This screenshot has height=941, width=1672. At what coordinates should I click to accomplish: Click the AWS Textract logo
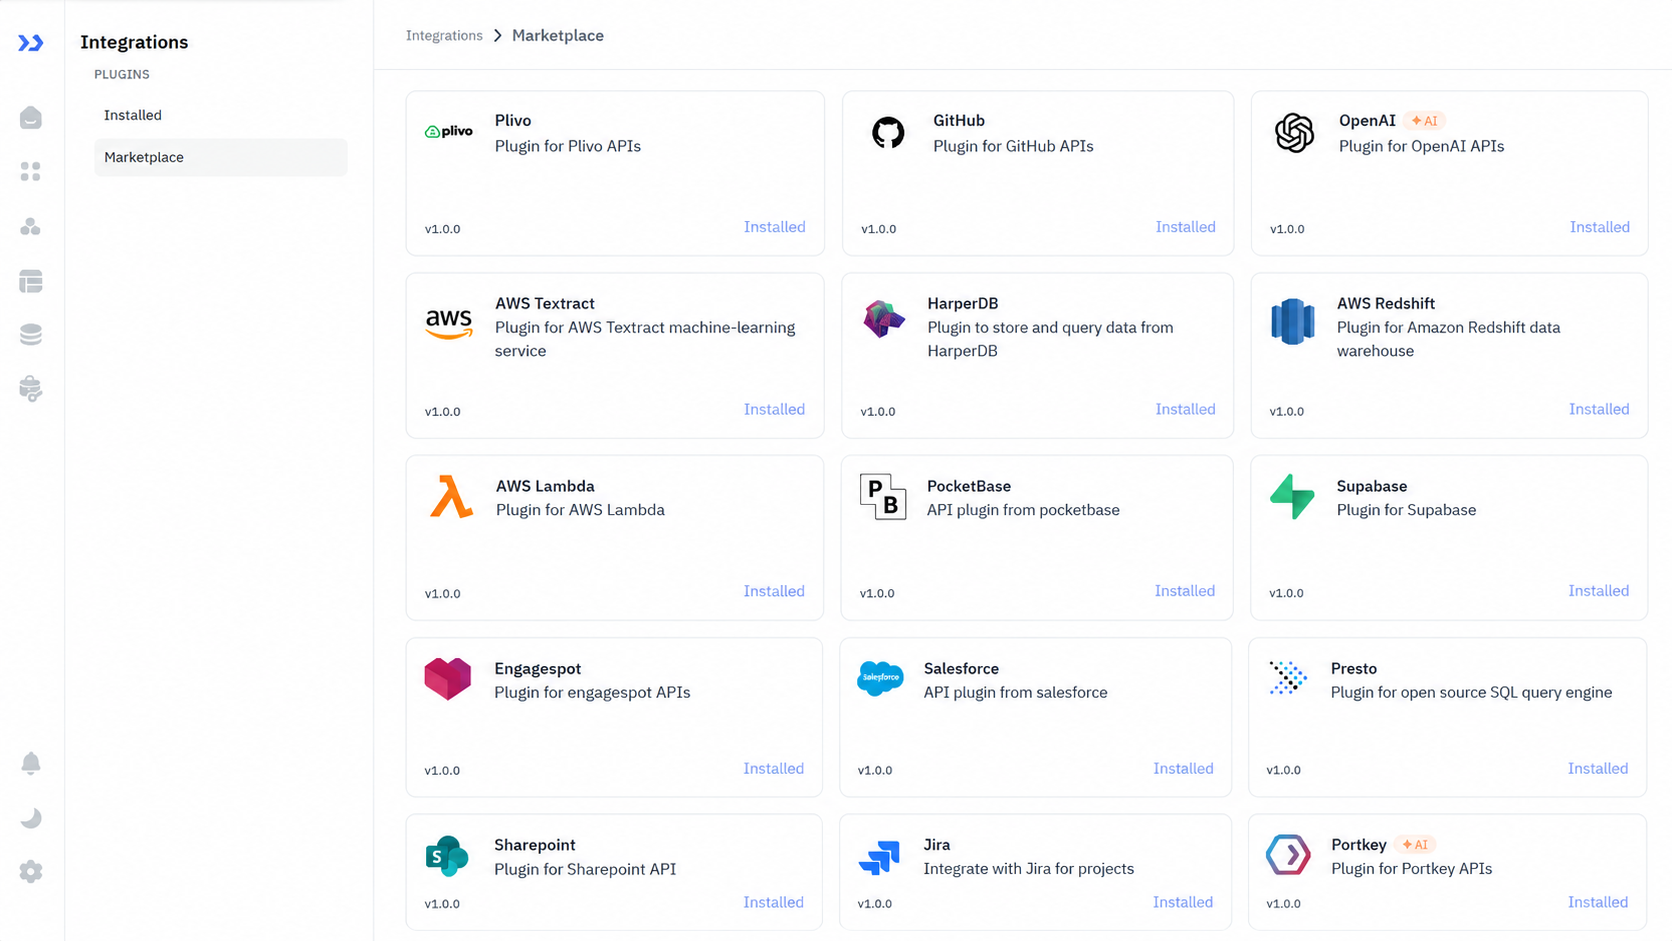click(x=449, y=324)
